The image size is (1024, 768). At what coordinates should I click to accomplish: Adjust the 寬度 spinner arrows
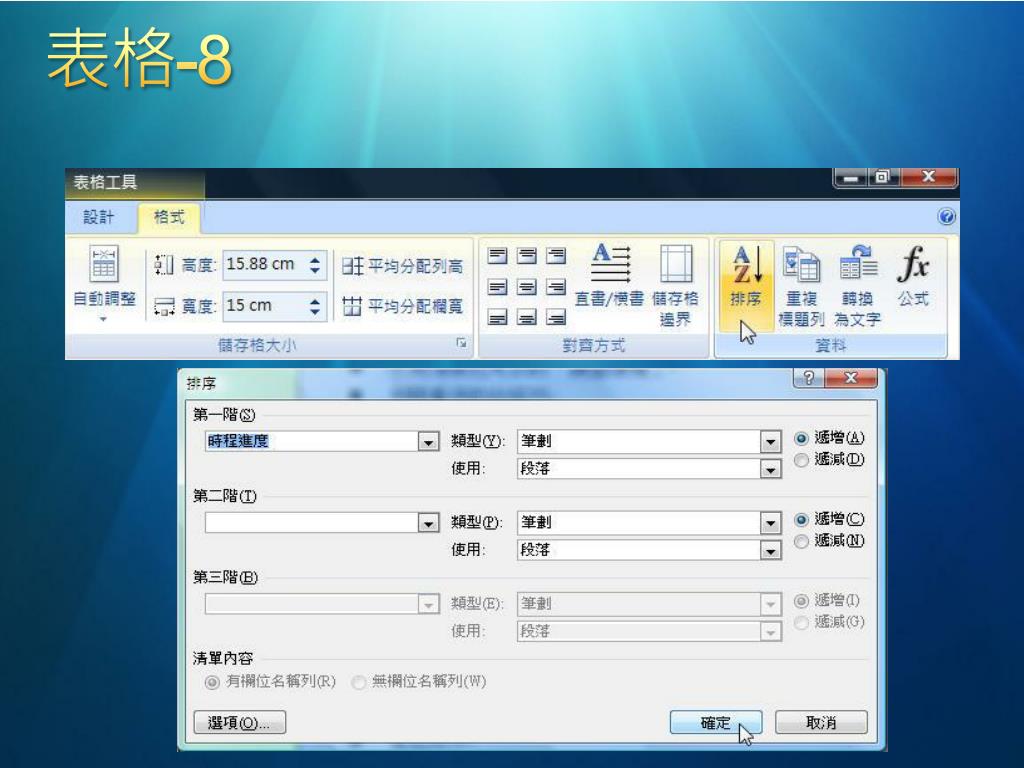coord(315,306)
